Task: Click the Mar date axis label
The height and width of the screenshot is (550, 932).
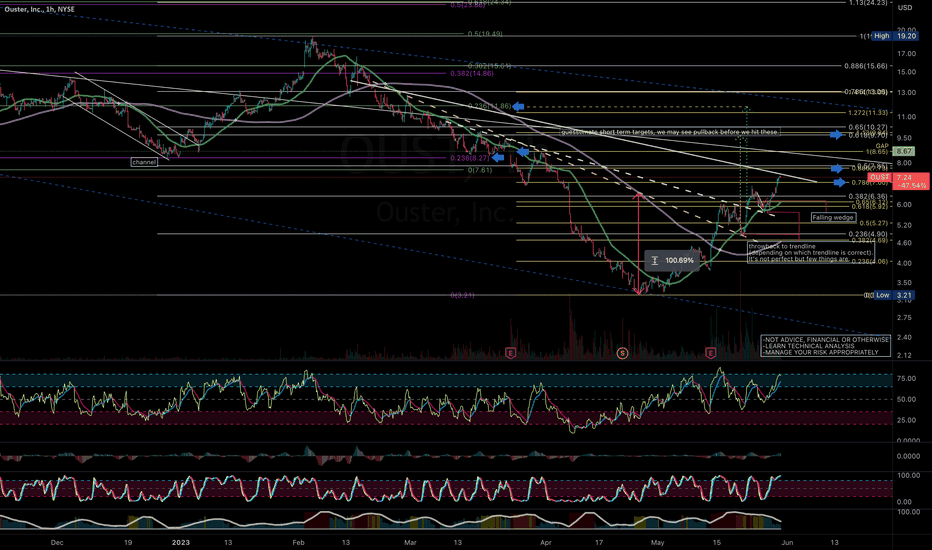Action: 410,542
